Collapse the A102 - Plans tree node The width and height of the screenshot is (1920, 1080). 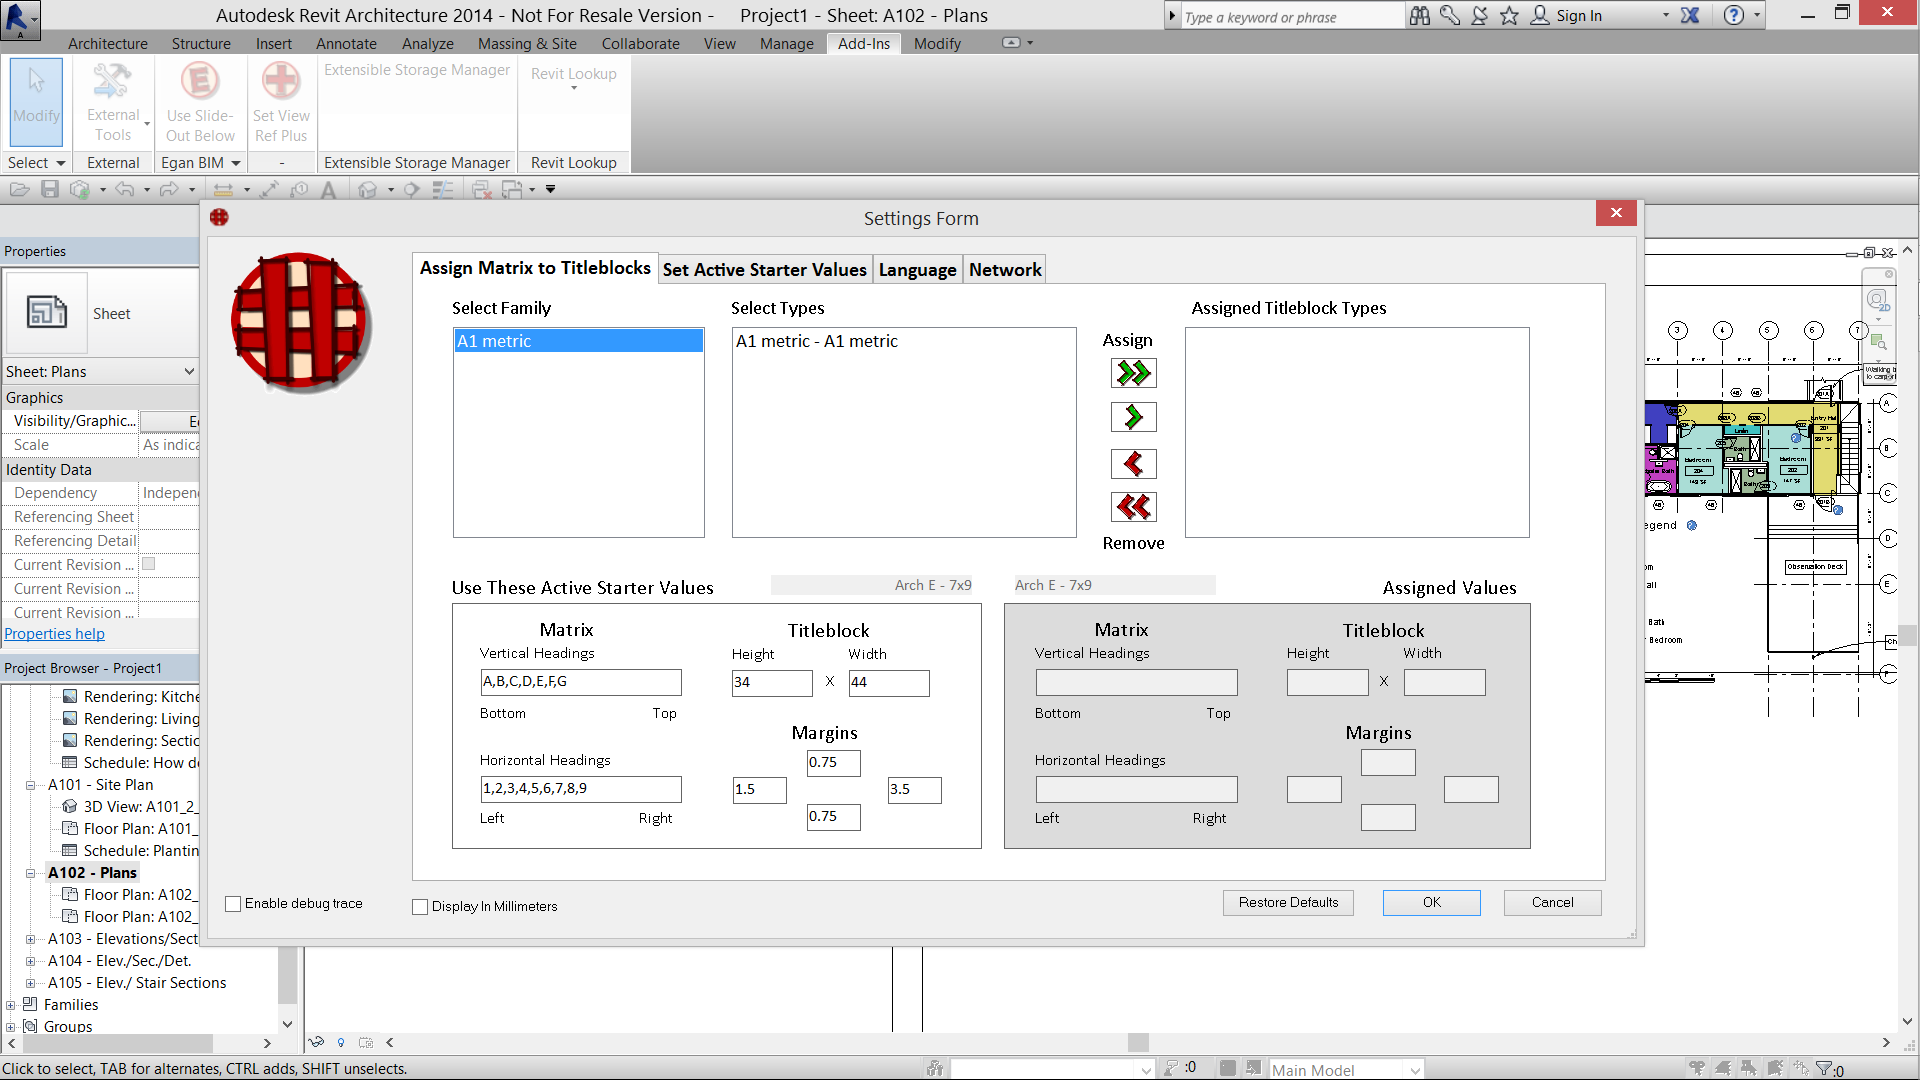click(x=31, y=873)
